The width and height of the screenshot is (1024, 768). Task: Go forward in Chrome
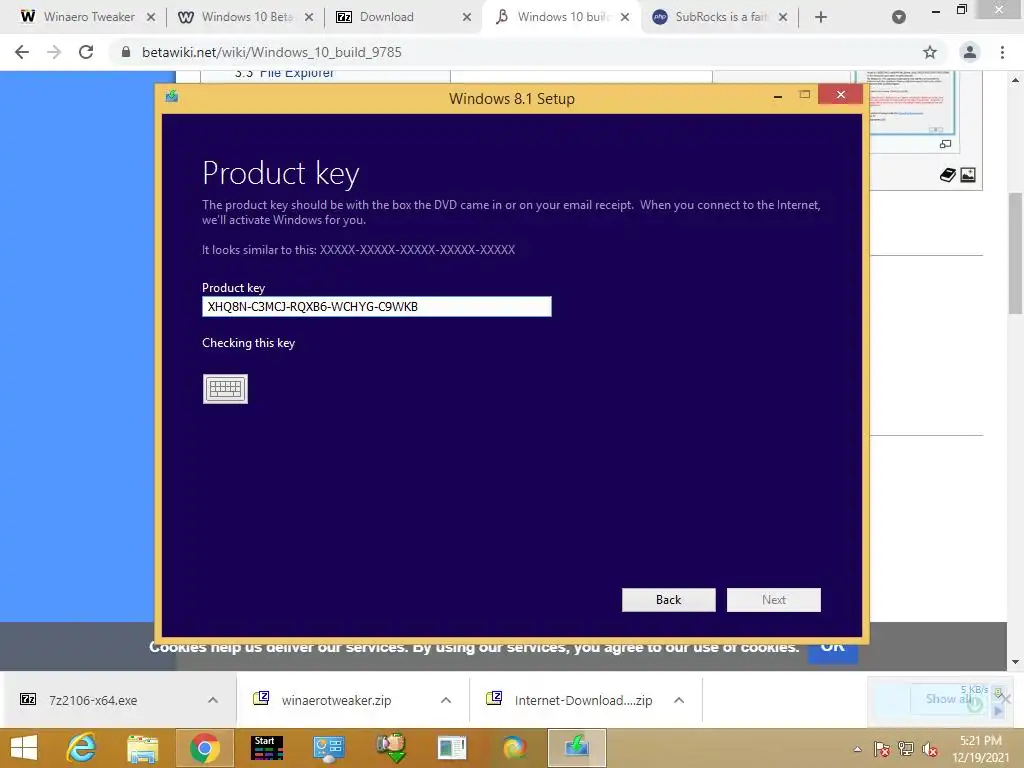click(x=54, y=52)
